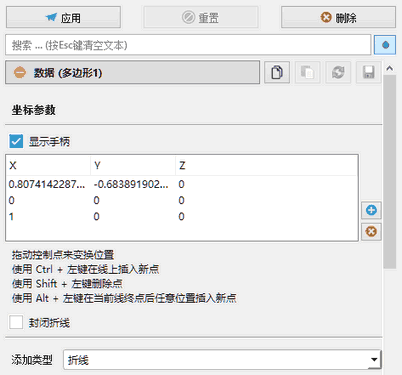
Task: Click the scrollbar up arrow
Action: point(389,69)
